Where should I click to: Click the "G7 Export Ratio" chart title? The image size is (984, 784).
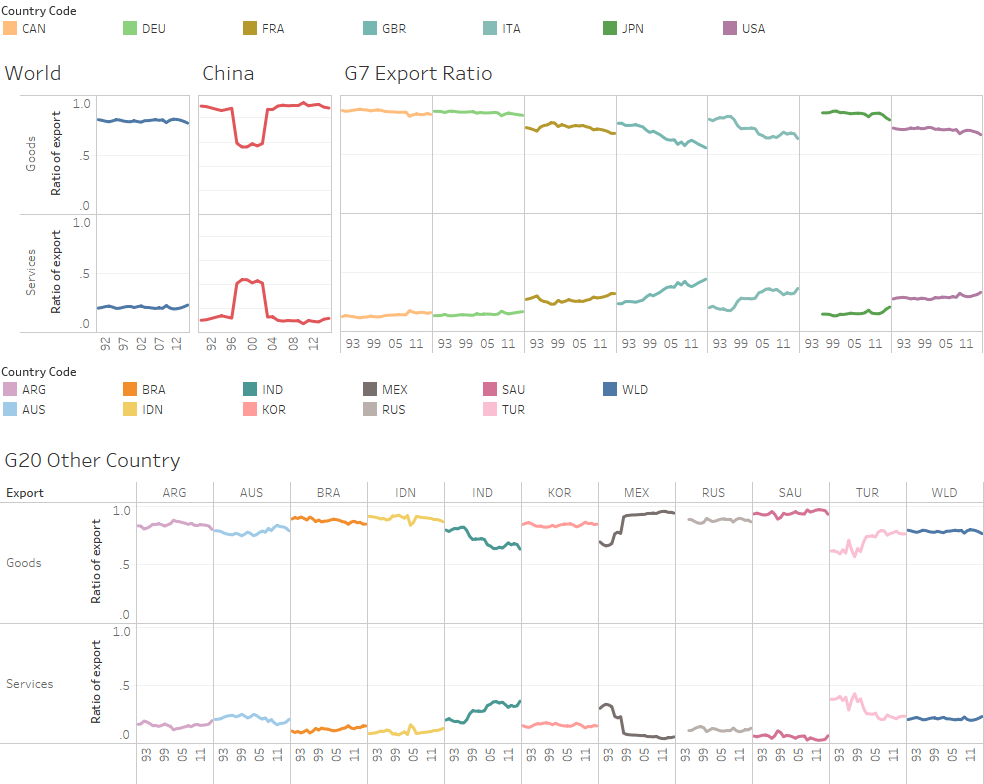[x=418, y=74]
